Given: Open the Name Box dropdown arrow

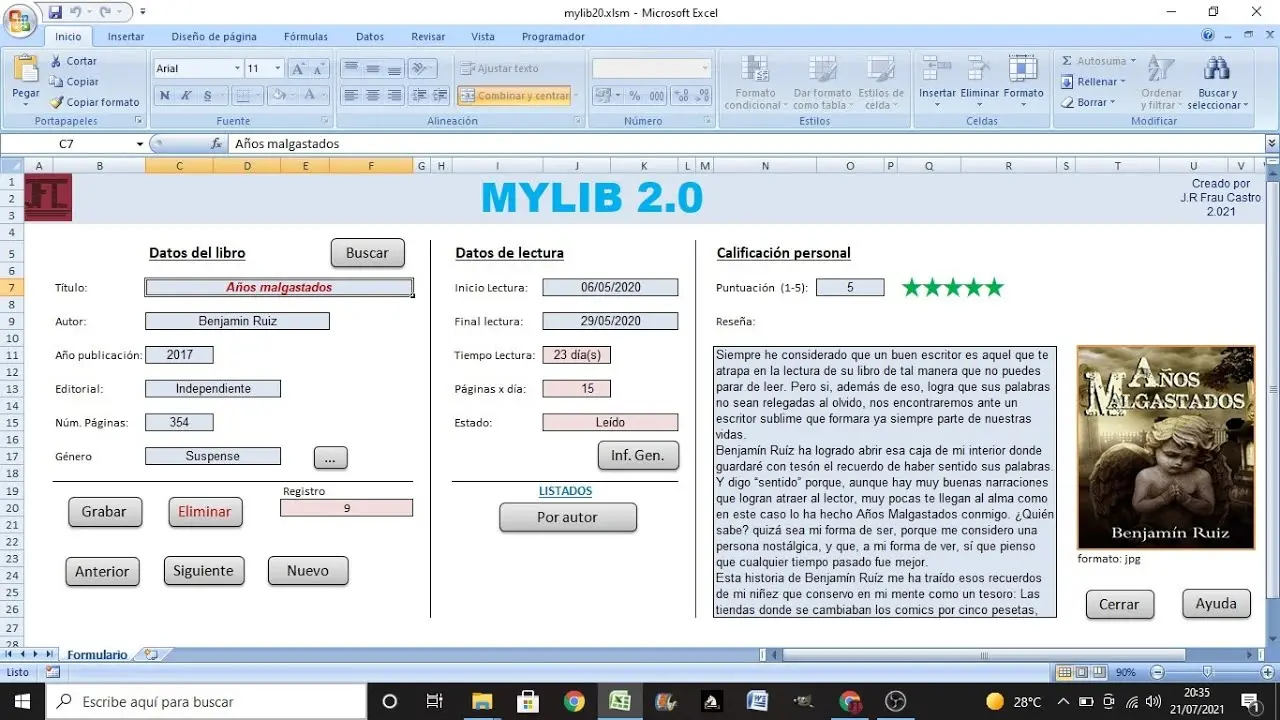Looking at the screenshot, I should tap(140, 144).
